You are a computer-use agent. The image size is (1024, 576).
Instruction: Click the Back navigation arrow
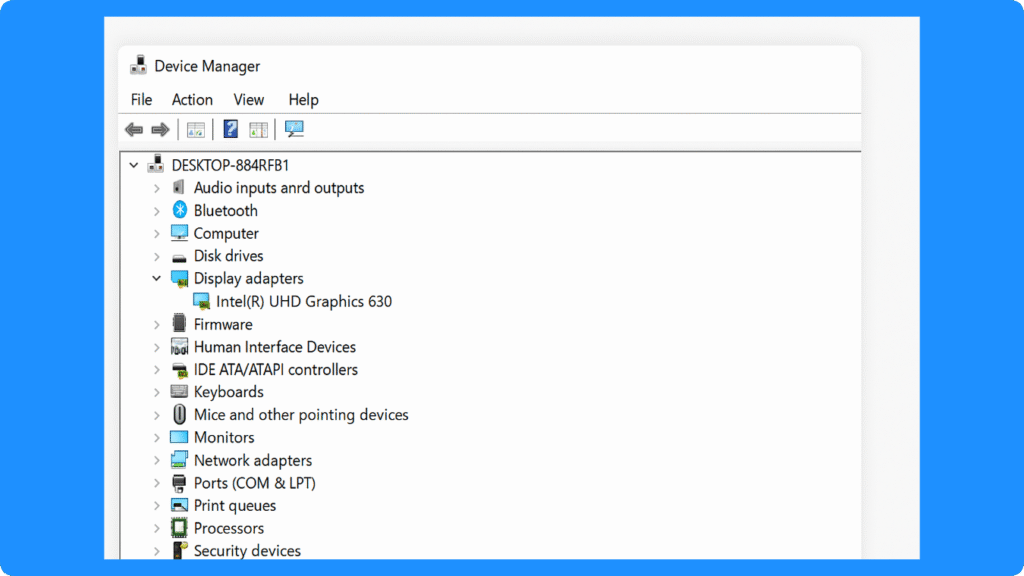(x=134, y=129)
